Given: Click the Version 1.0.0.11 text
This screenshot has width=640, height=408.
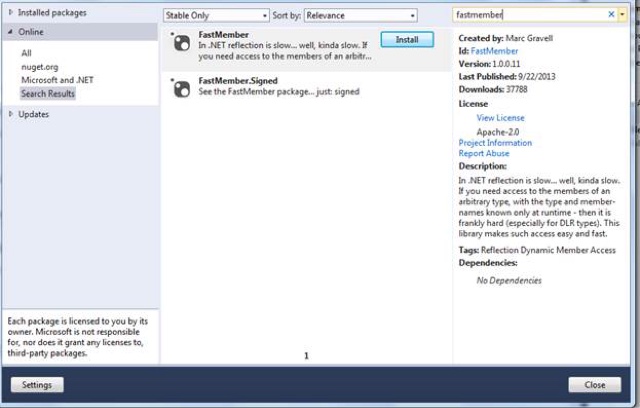Looking at the screenshot, I should coord(489,64).
